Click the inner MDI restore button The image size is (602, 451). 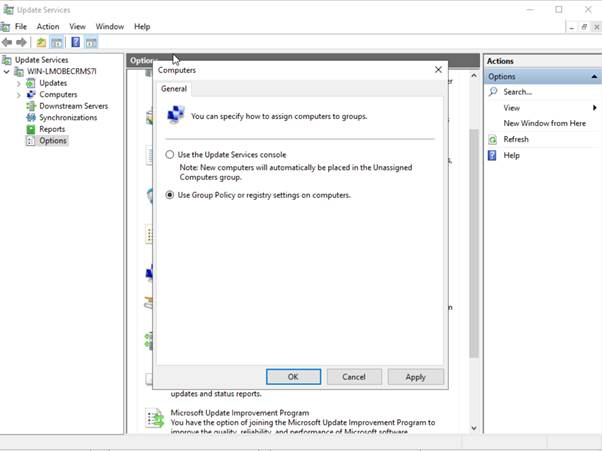(584, 27)
